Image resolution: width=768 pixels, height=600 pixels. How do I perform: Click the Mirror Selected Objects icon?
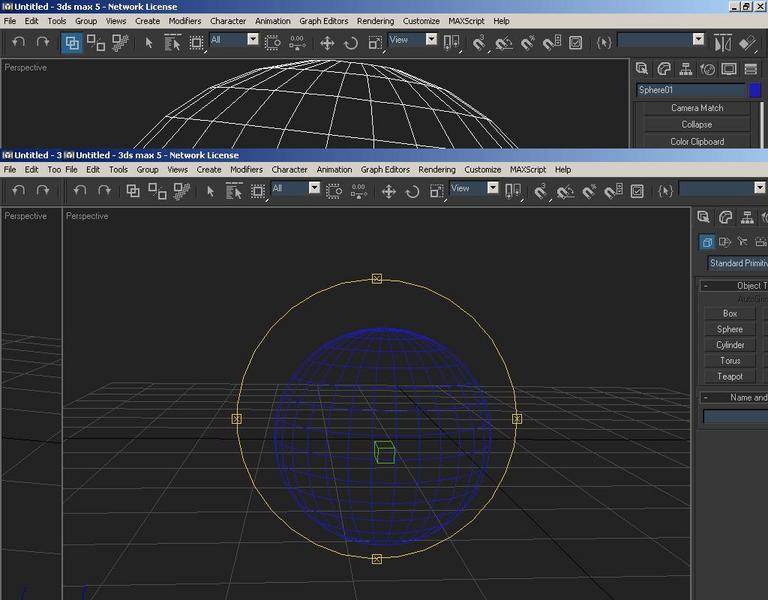[723, 43]
